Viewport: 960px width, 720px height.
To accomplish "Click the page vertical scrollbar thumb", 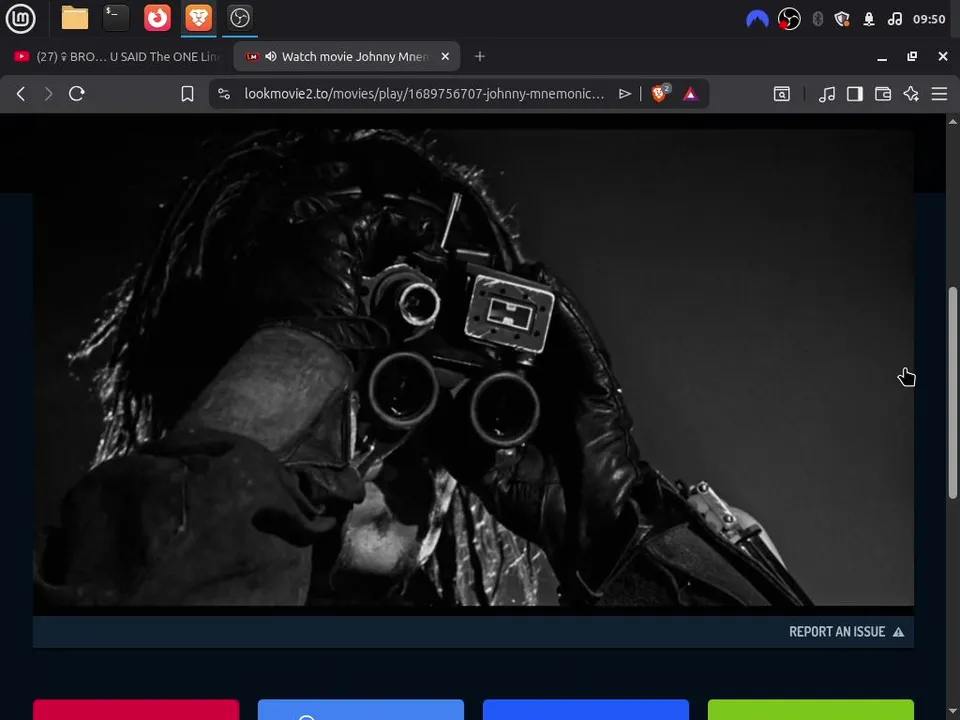I will pos(953,392).
